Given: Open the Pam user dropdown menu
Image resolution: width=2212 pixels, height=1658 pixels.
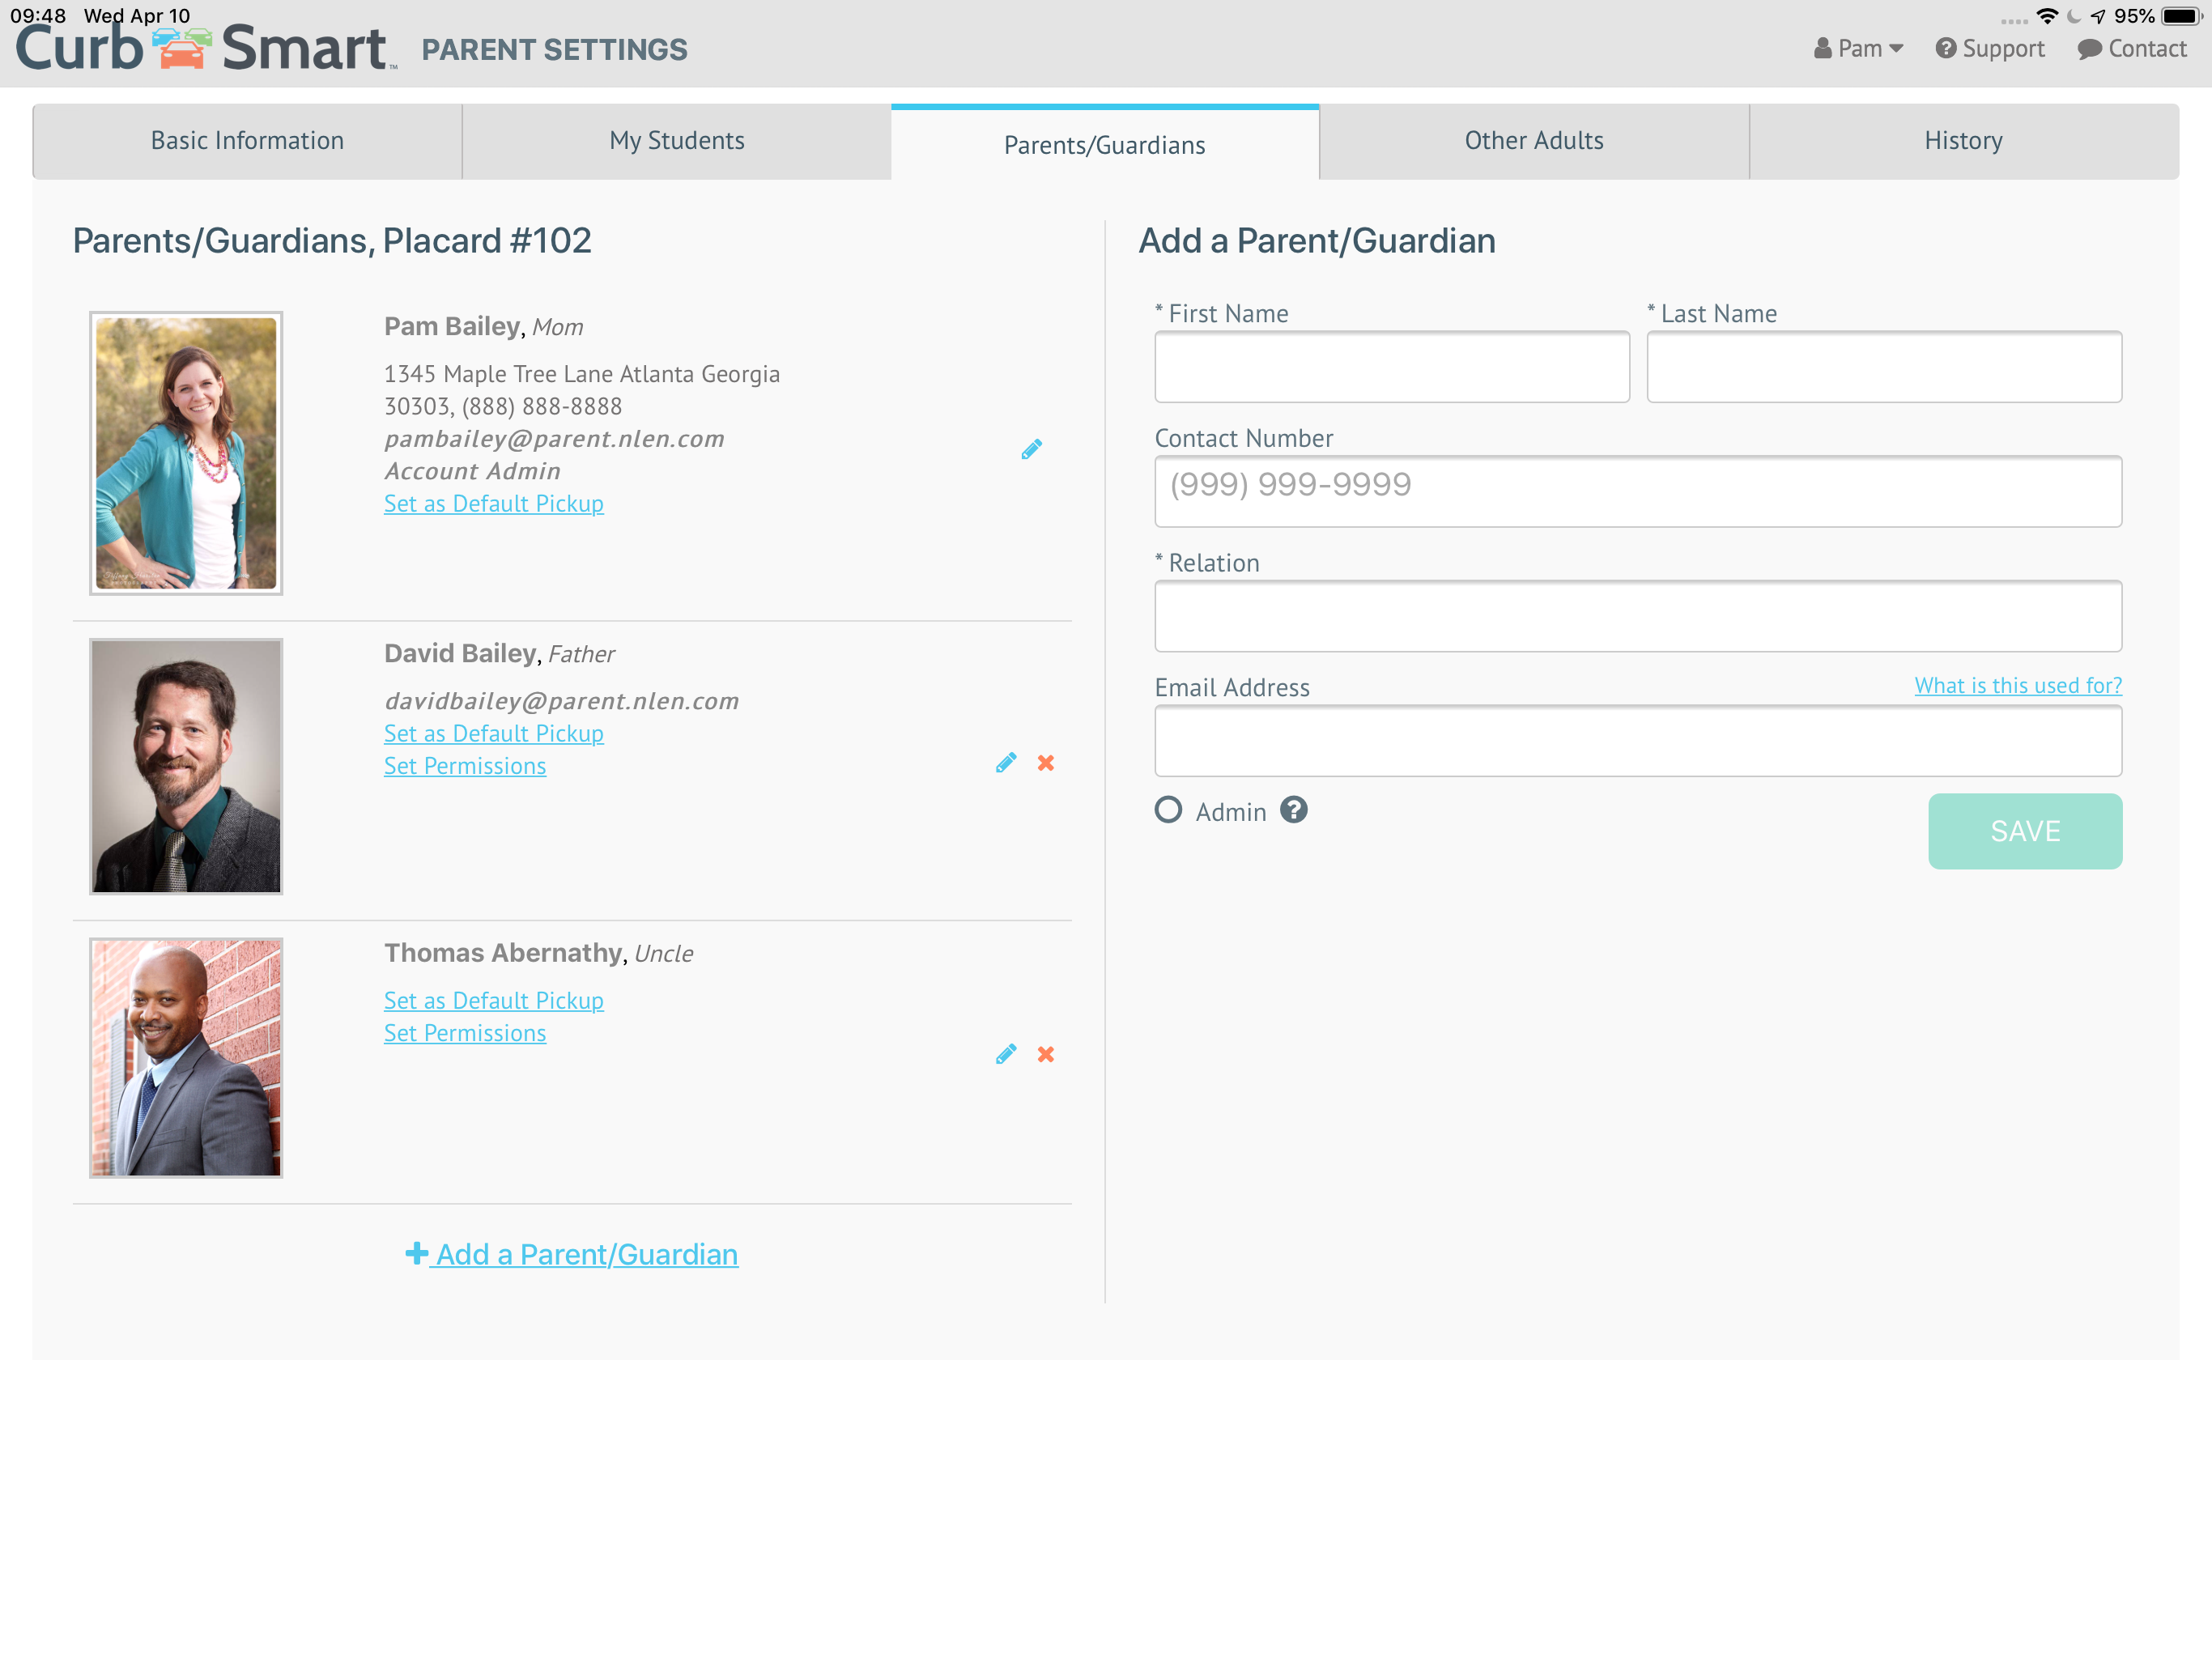Looking at the screenshot, I should tap(1858, 48).
